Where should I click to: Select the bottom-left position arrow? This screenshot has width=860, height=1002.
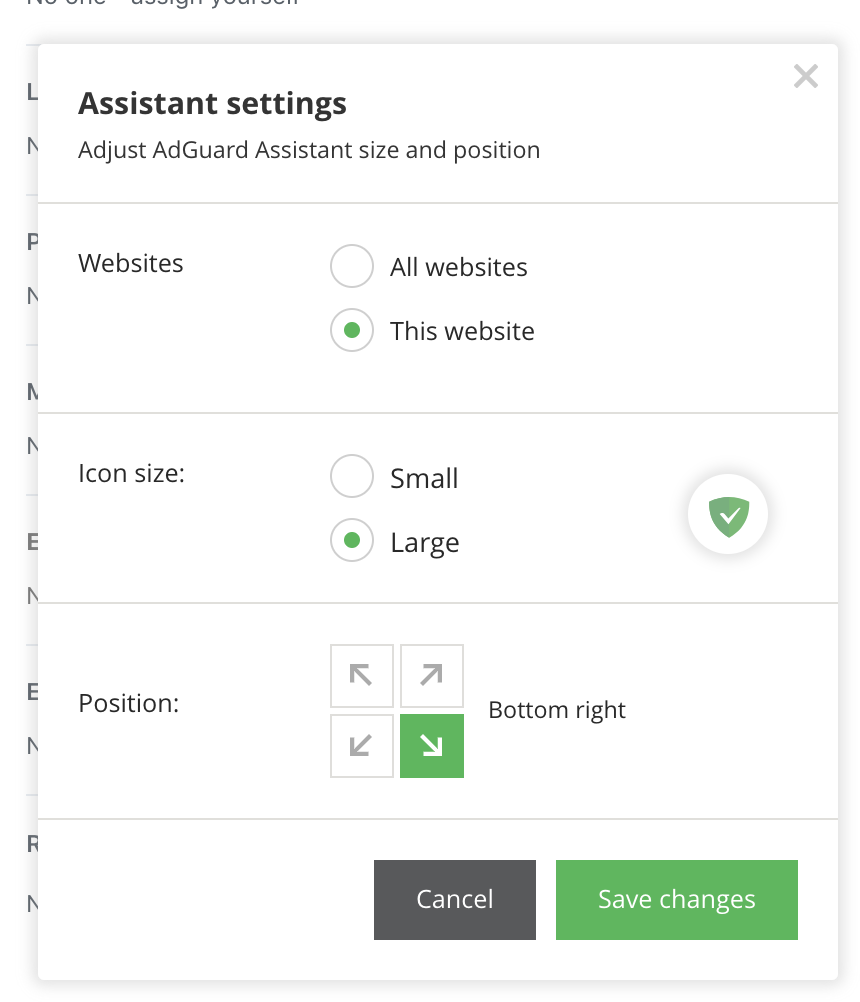click(361, 745)
